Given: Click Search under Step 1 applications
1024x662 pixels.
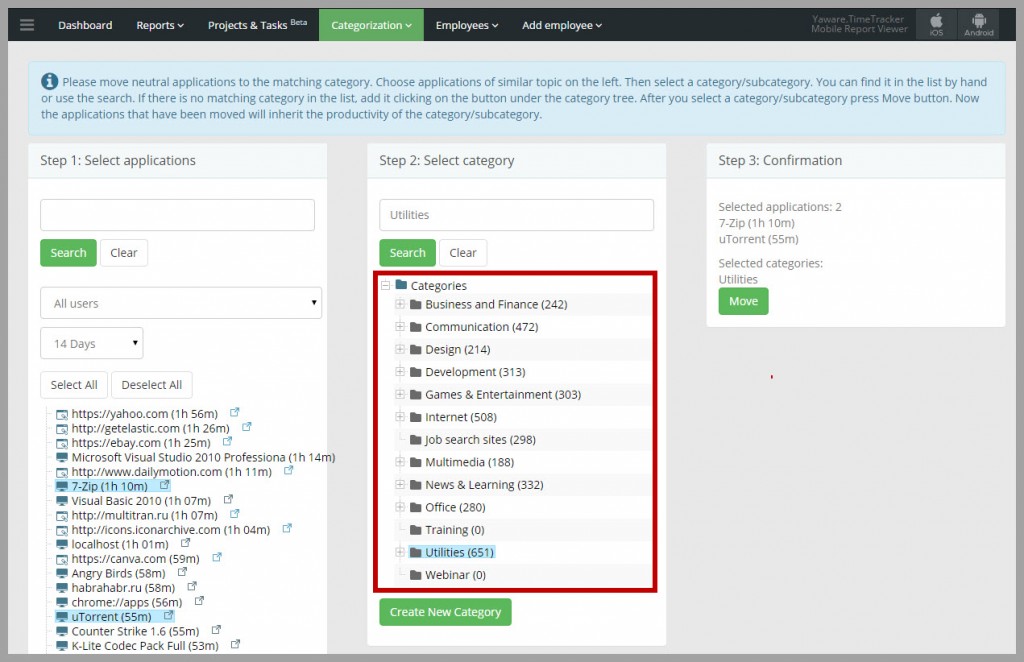Looking at the screenshot, I should pos(68,253).
